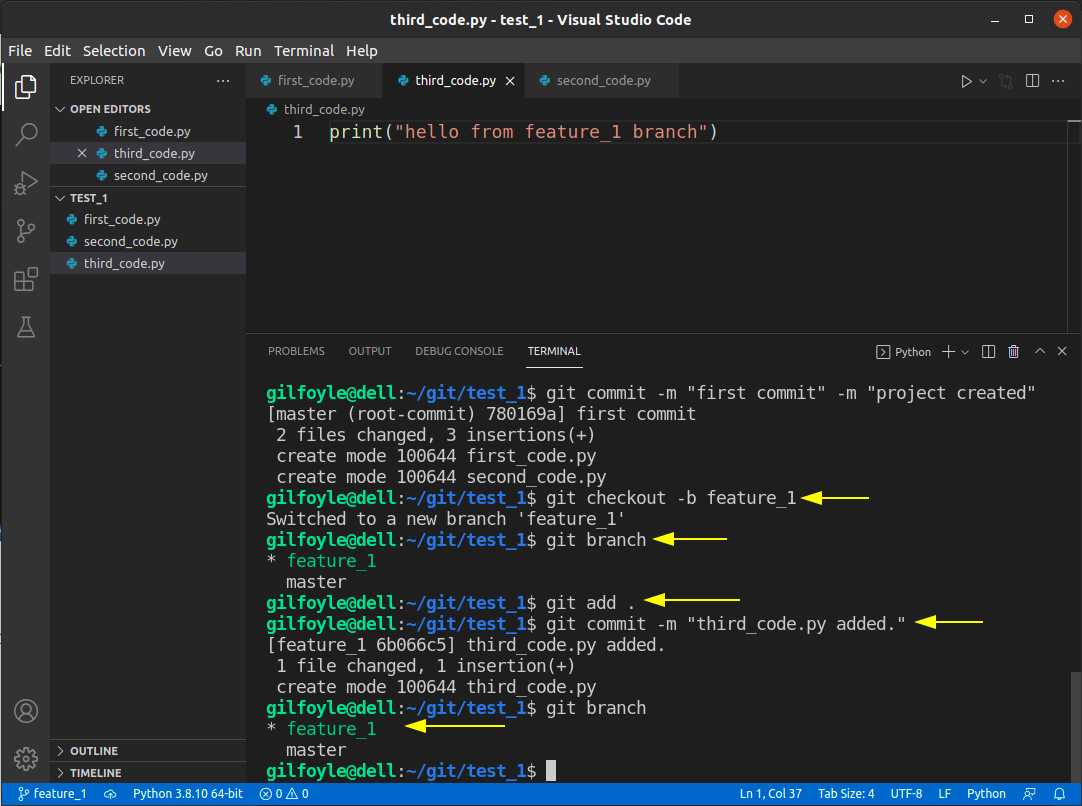Open notifications bell in status bar
Screen dimensions: 1082x806
[x=1059, y=794]
